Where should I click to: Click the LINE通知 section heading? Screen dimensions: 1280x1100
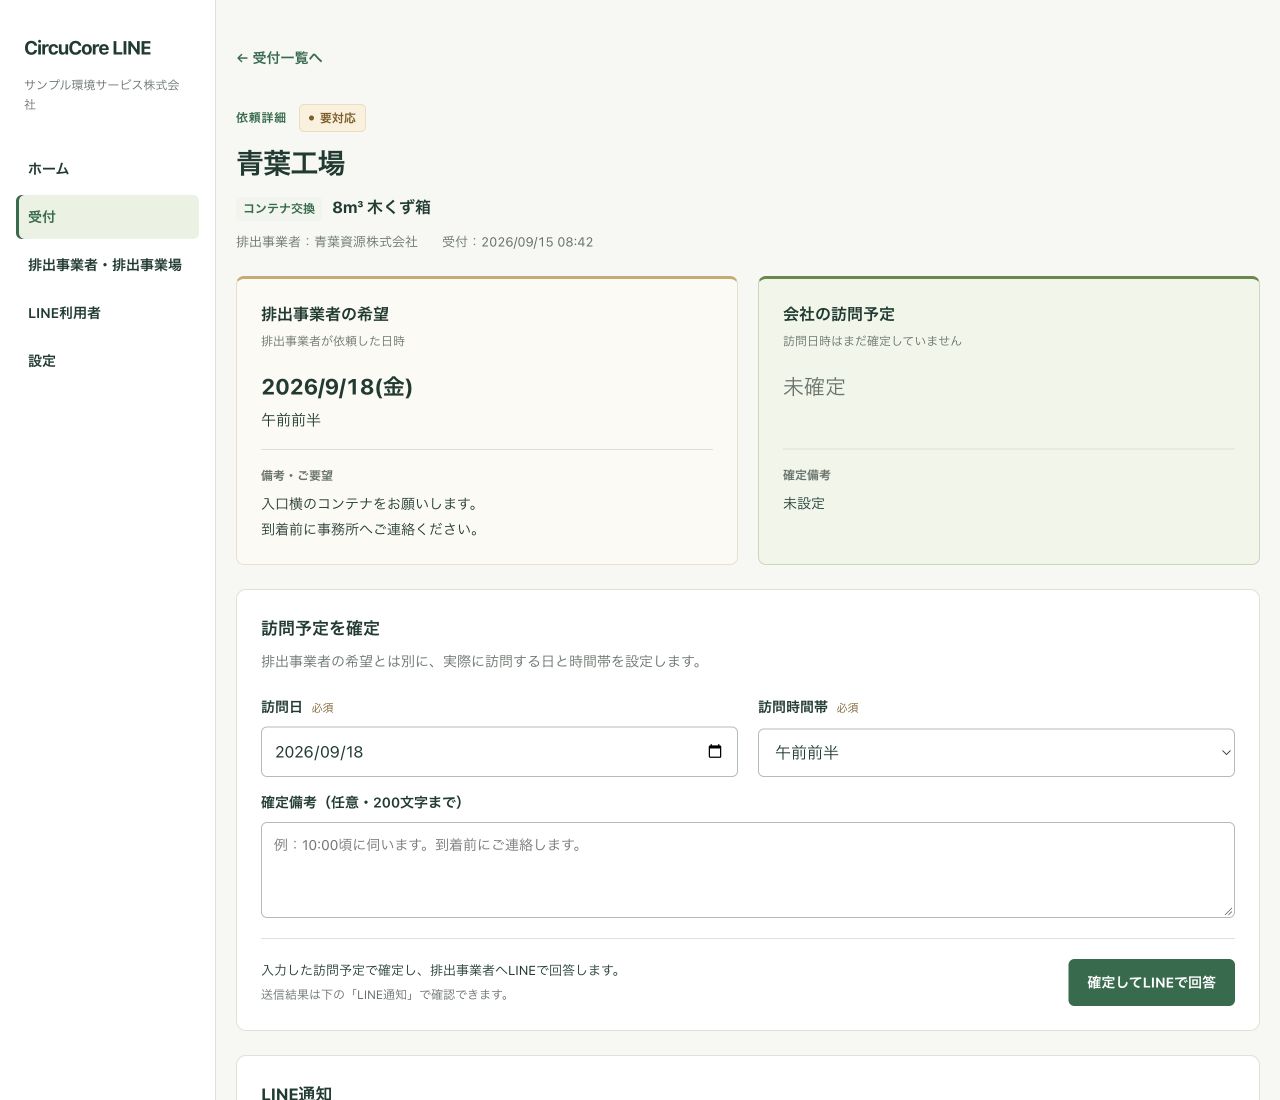pyautogui.click(x=296, y=1092)
